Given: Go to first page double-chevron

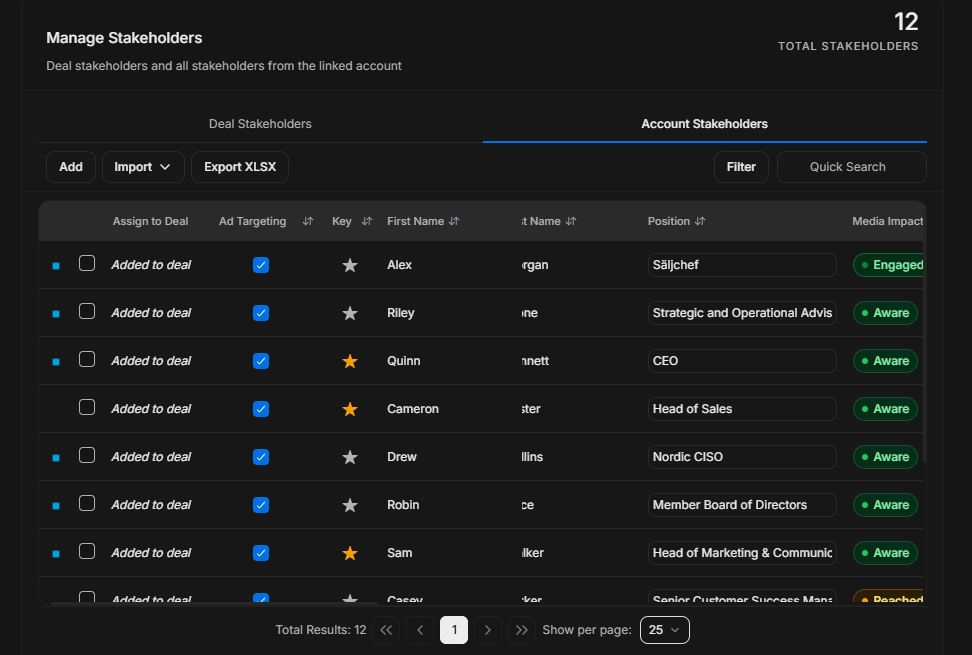Looking at the screenshot, I should coord(386,630).
